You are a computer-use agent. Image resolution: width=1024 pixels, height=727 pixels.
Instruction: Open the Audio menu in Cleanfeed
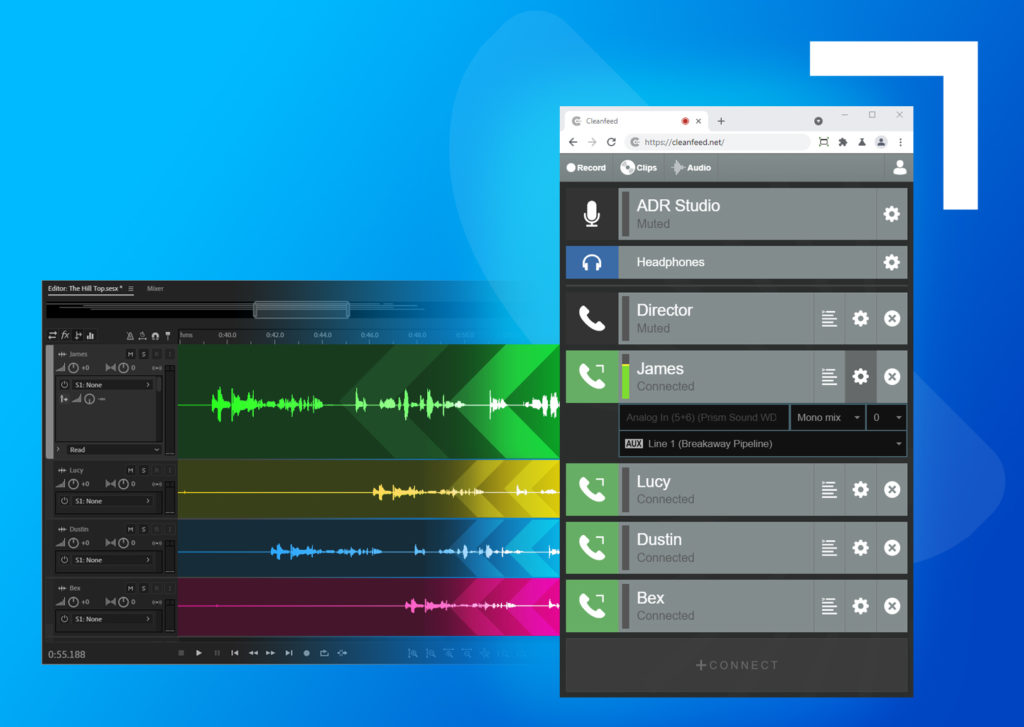(692, 168)
